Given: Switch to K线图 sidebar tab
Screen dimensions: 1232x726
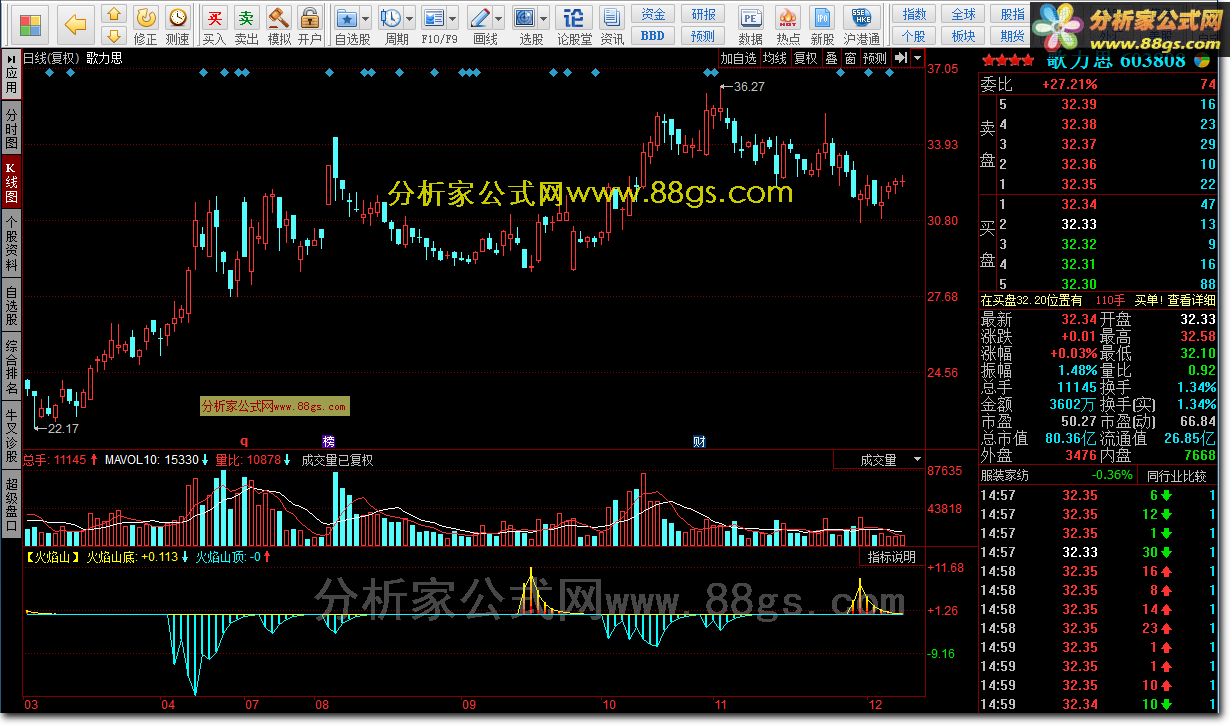Looking at the screenshot, I should tap(11, 181).
